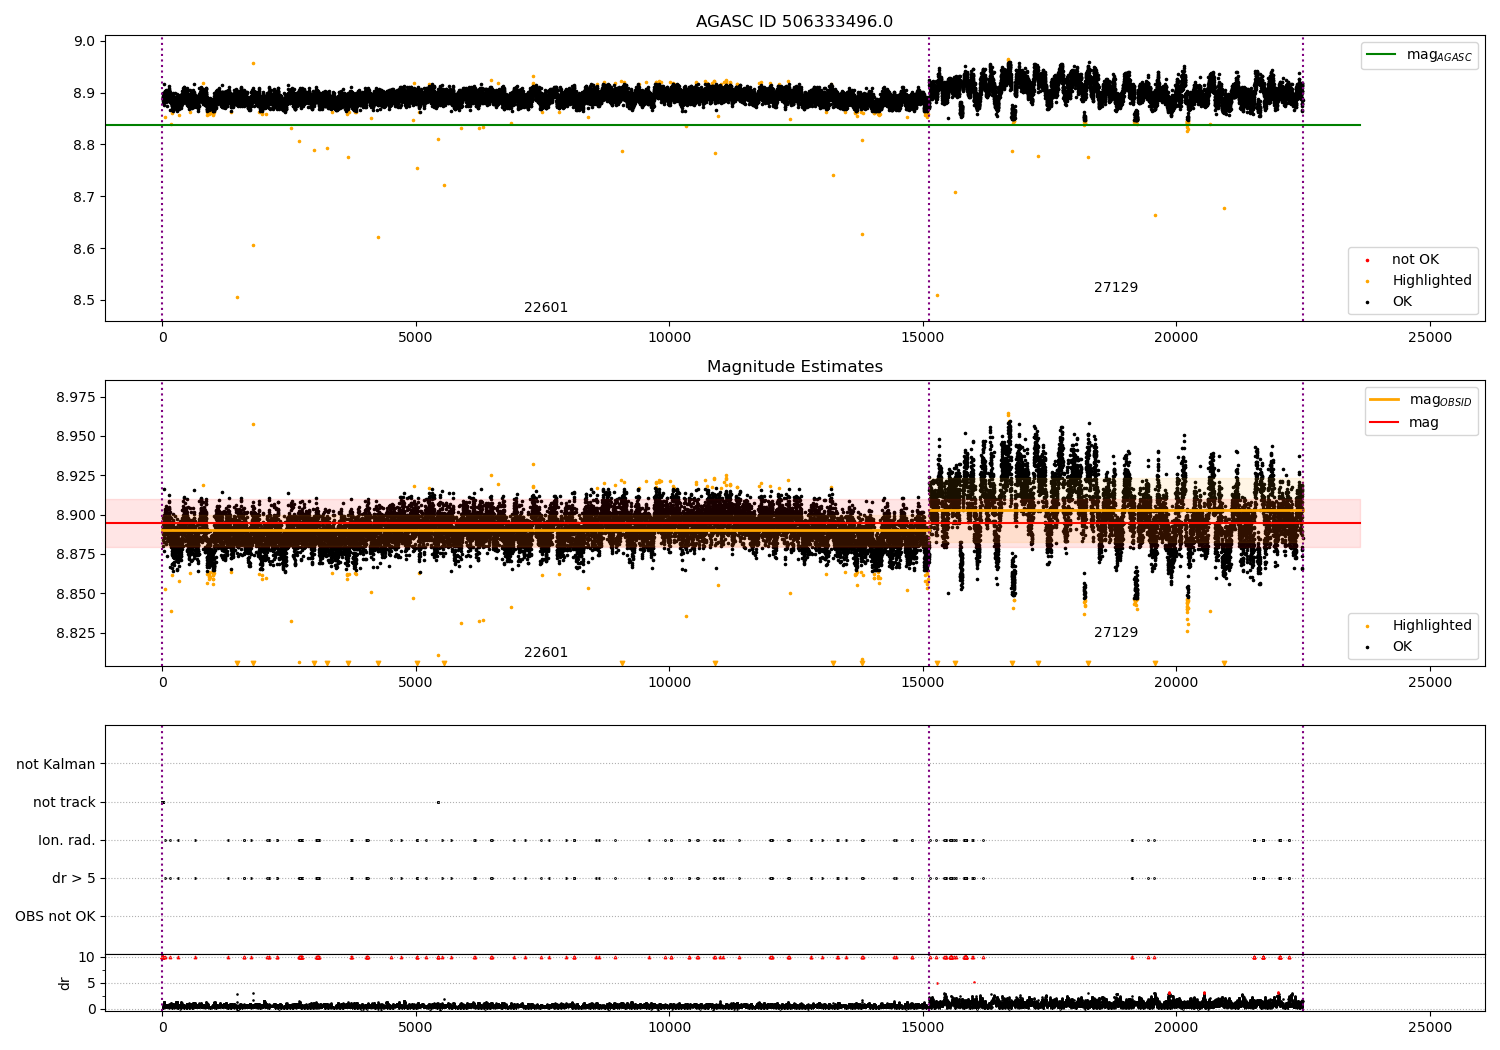Click the 27129 annotation in Magnitude Estimates plot
1500x1050 pixels.
tap(1116, 633)
